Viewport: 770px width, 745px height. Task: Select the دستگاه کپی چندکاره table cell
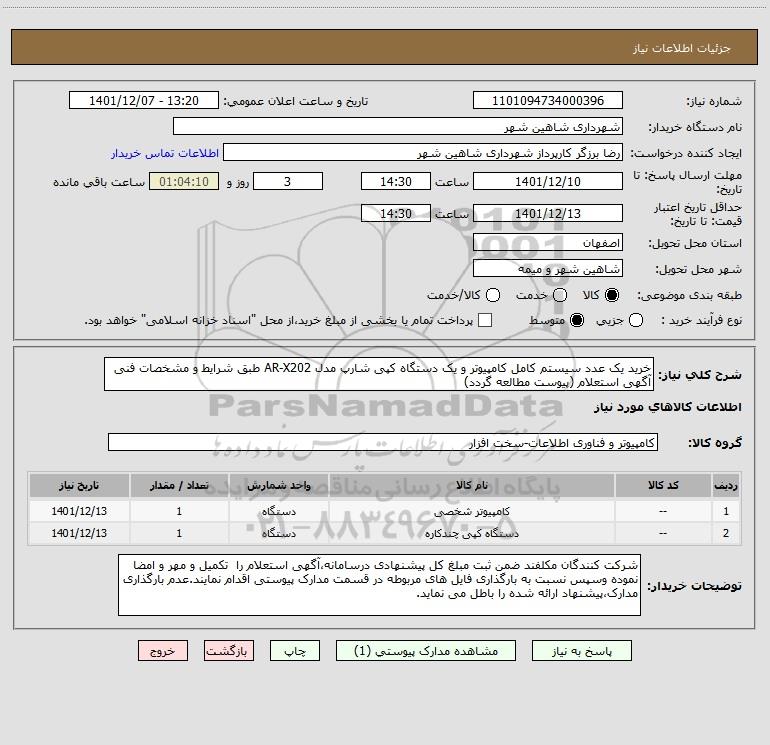pyautogui.click(x=471, y=533)
